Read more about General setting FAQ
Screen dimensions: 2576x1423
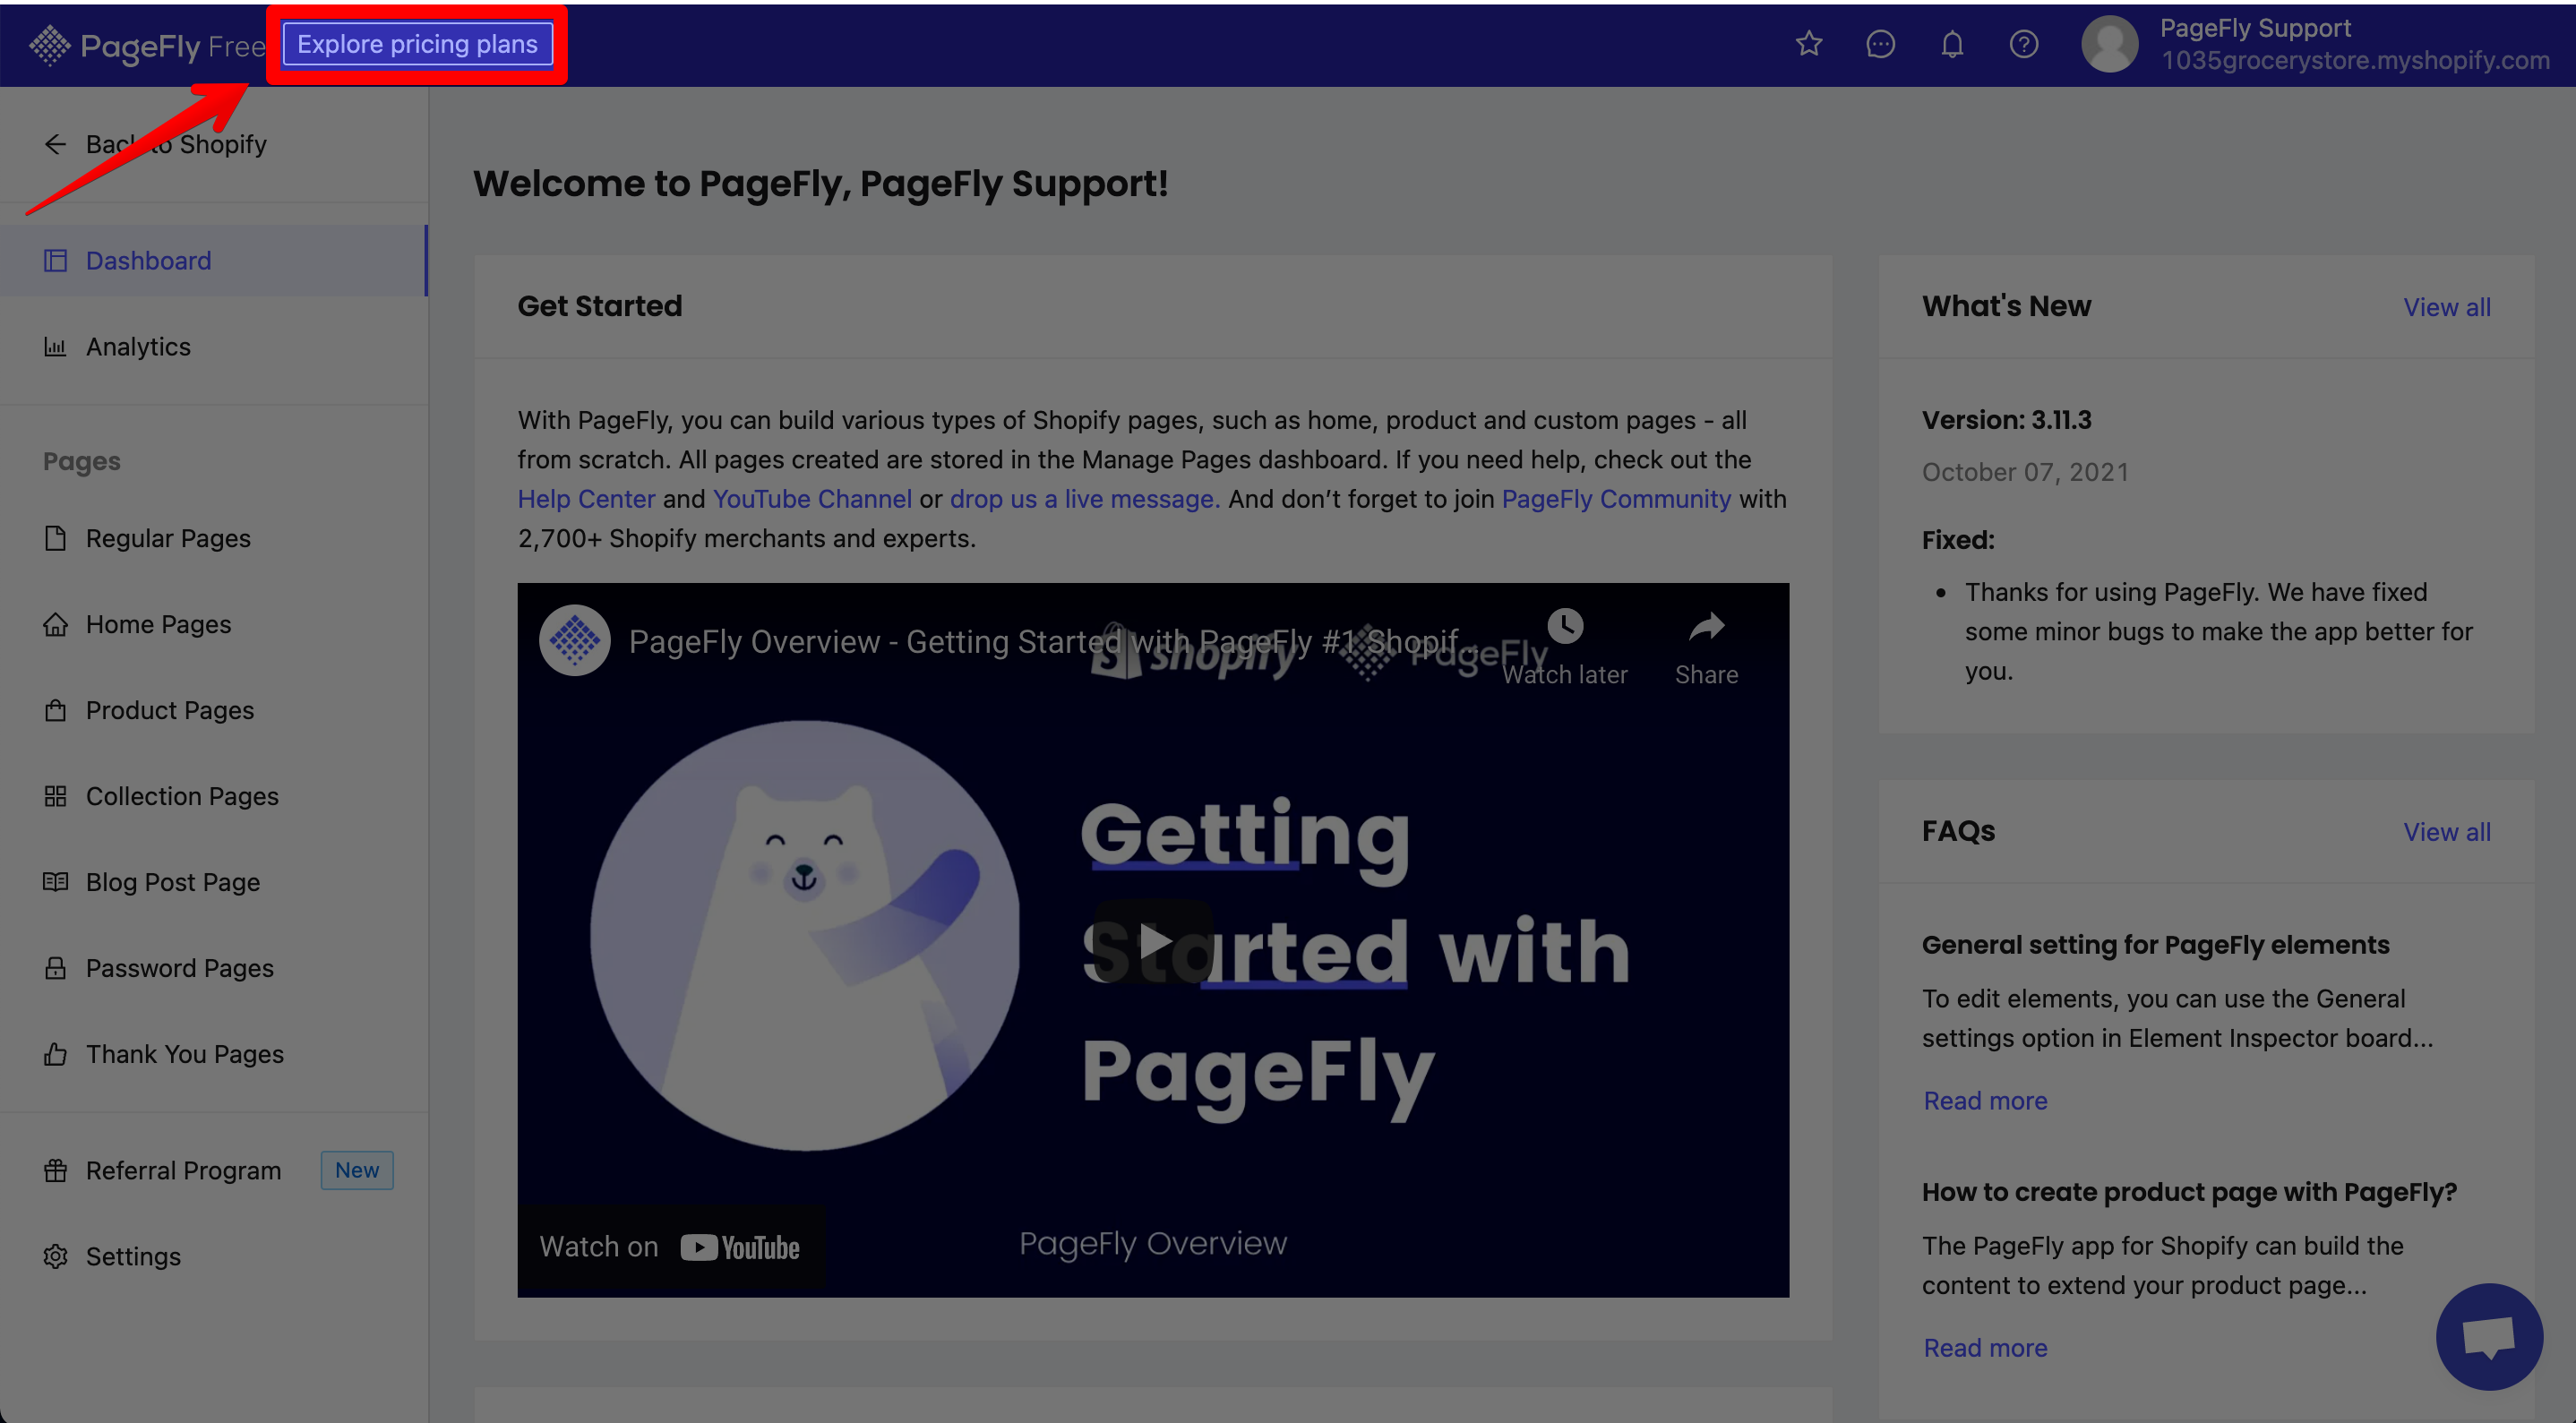1985,1100
